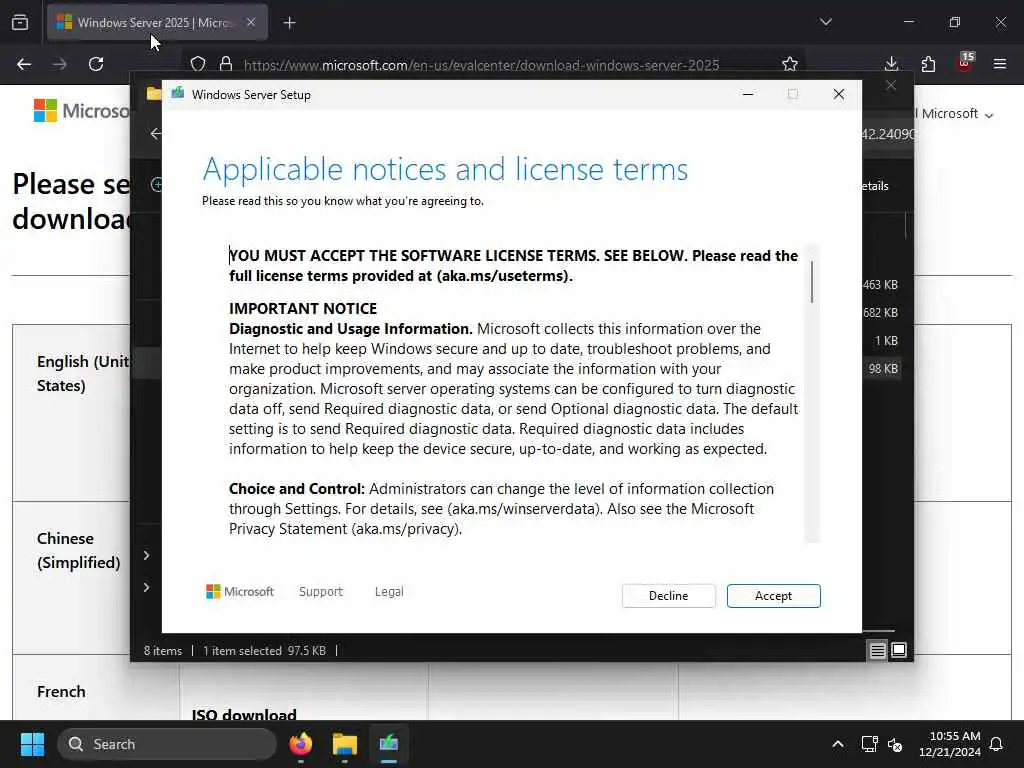Open Firefox tracking protection shield
The image size is (1024, 768).
pos(198,64)
